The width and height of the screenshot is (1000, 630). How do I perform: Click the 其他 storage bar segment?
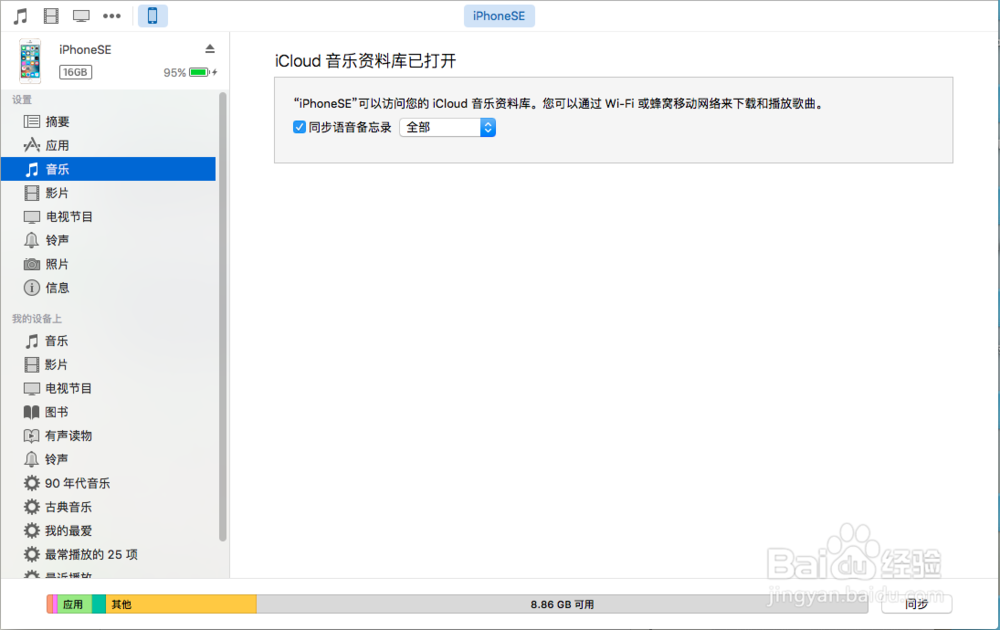[181, 604]
